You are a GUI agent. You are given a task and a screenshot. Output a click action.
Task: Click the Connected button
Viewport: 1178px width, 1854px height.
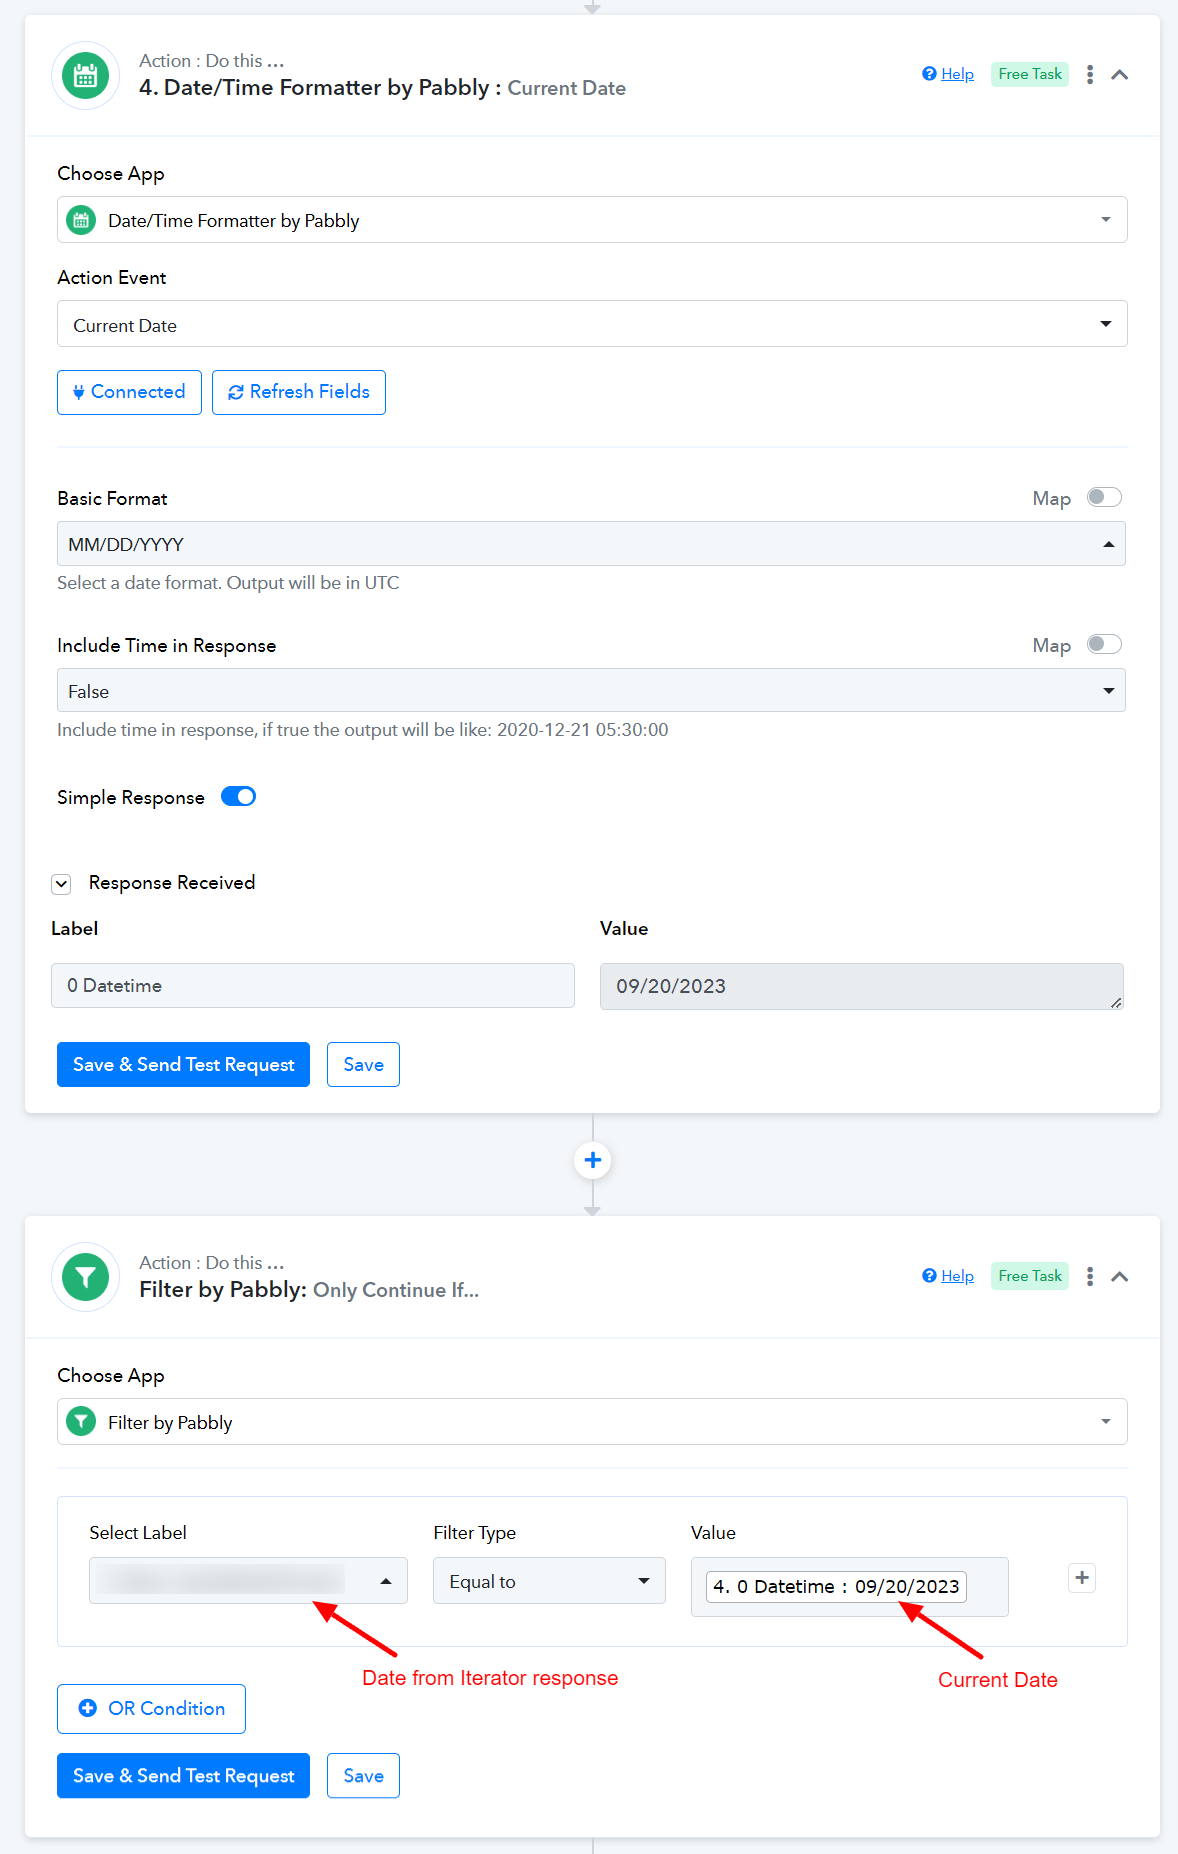(x=129, y=392)
